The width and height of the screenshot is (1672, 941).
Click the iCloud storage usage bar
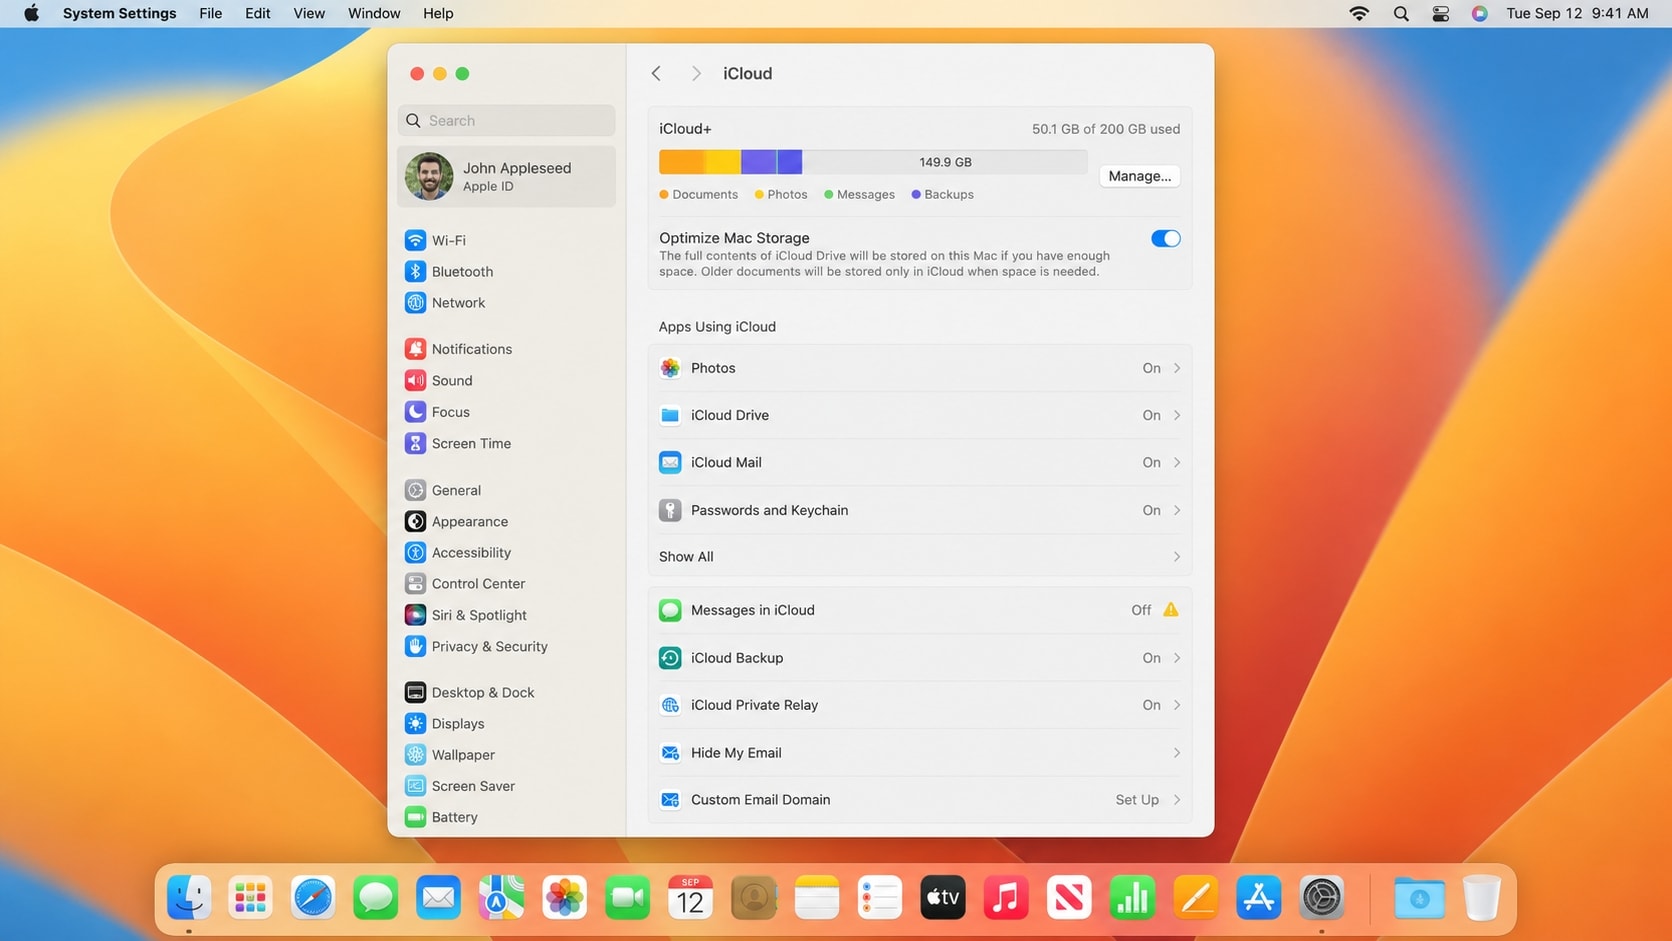(872, 162)
